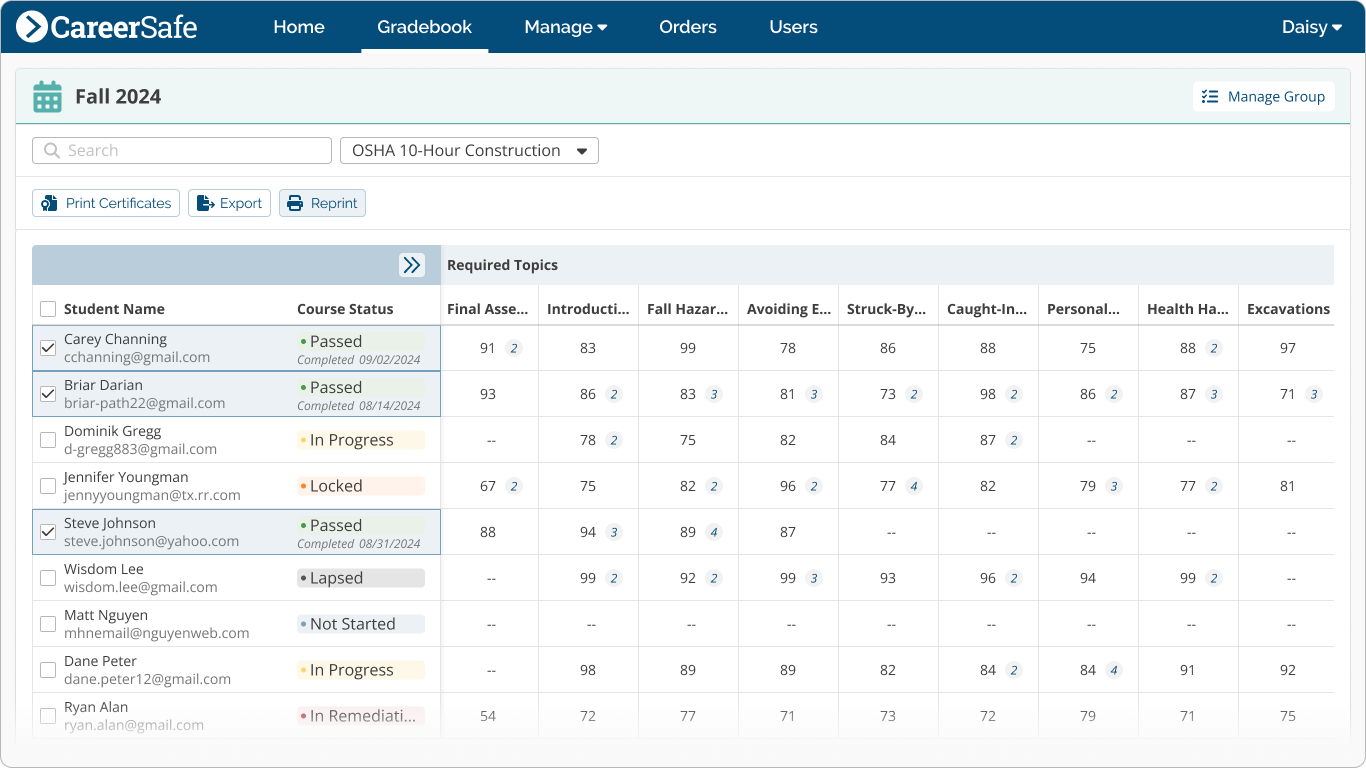Open the Daisy account dropdown
Viewport: 1366px width, 768px height.
click(1311, 27)
